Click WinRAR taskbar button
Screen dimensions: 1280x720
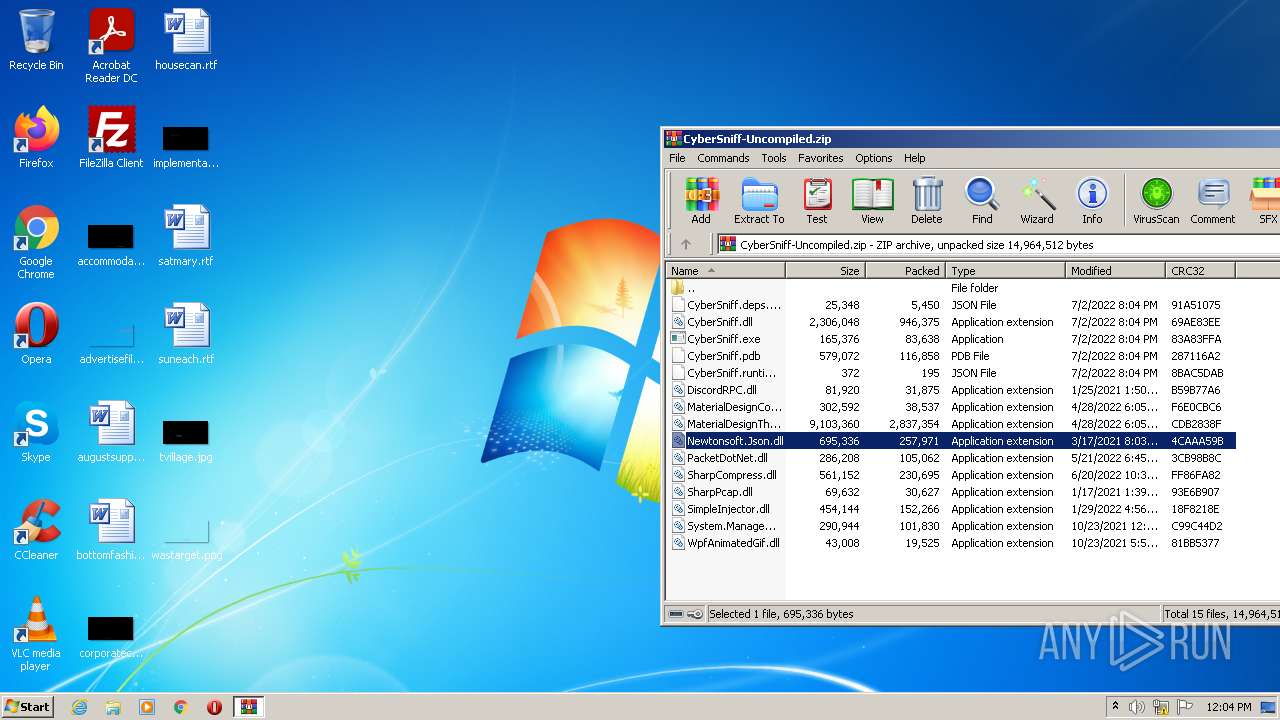pos(248,707)
